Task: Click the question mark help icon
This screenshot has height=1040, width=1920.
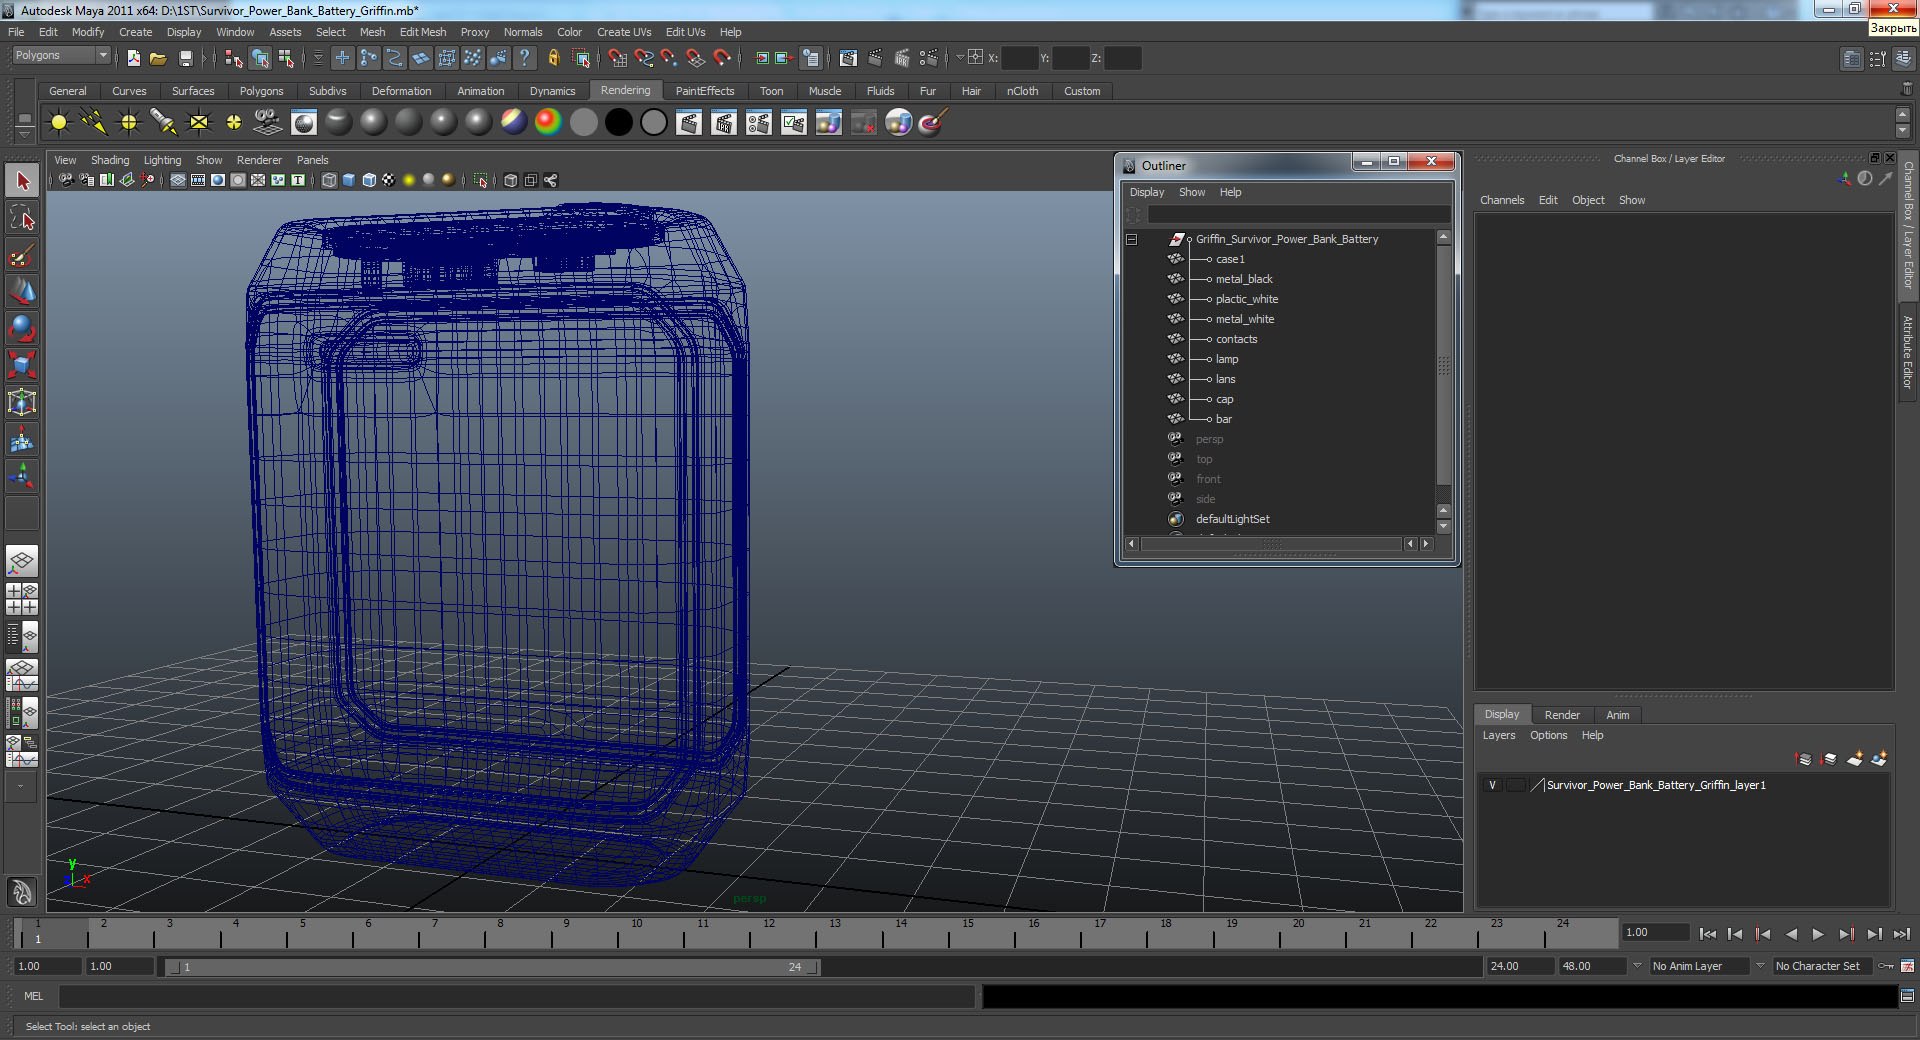Action: click(x=524, y=58)
